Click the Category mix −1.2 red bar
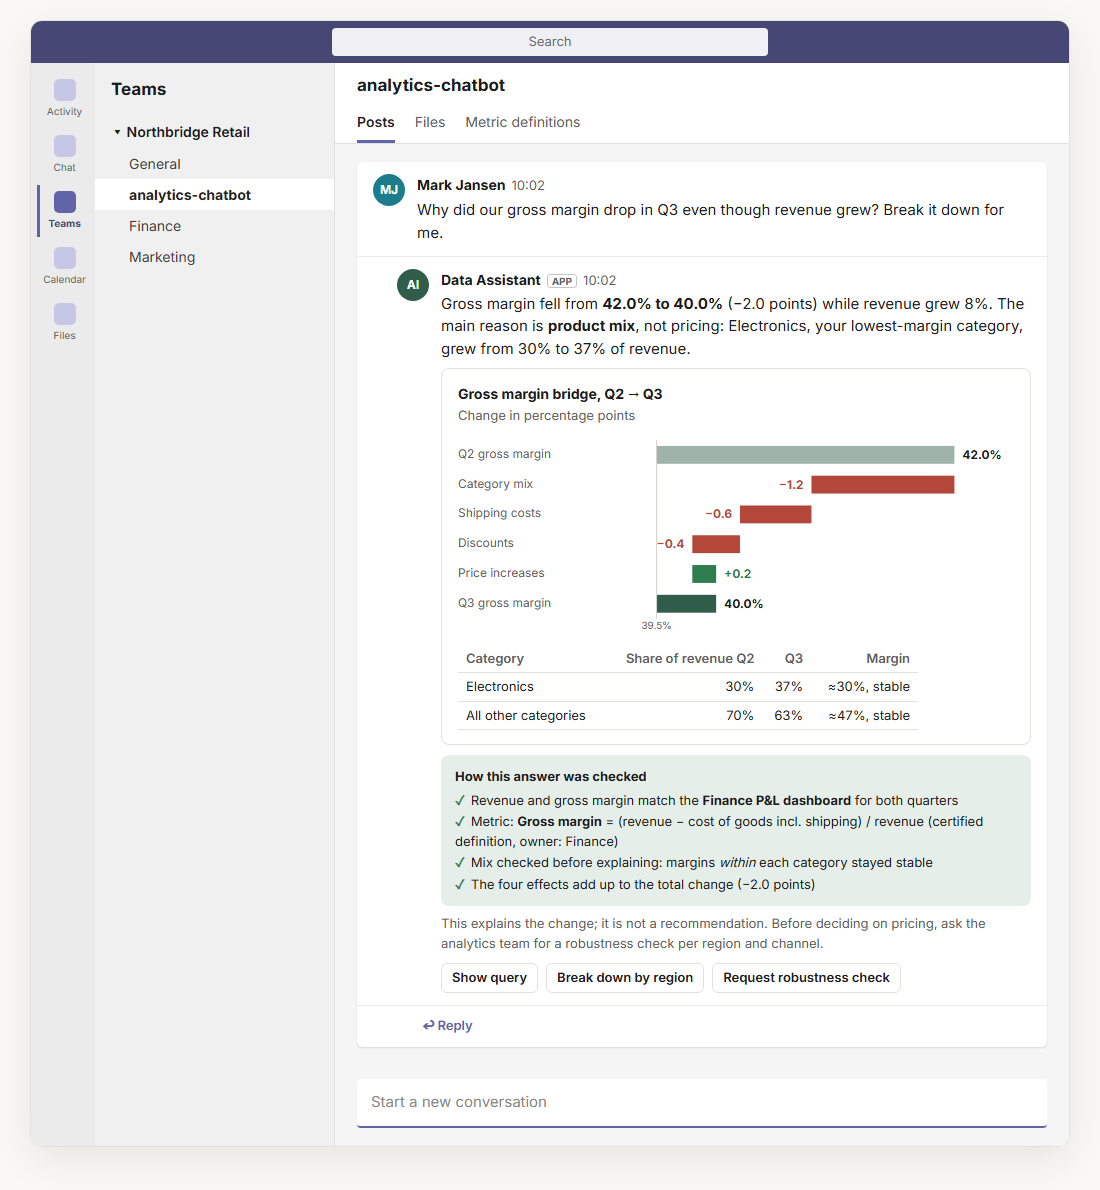Viewport: 1100px width, 1190px height. coord(883,484)
